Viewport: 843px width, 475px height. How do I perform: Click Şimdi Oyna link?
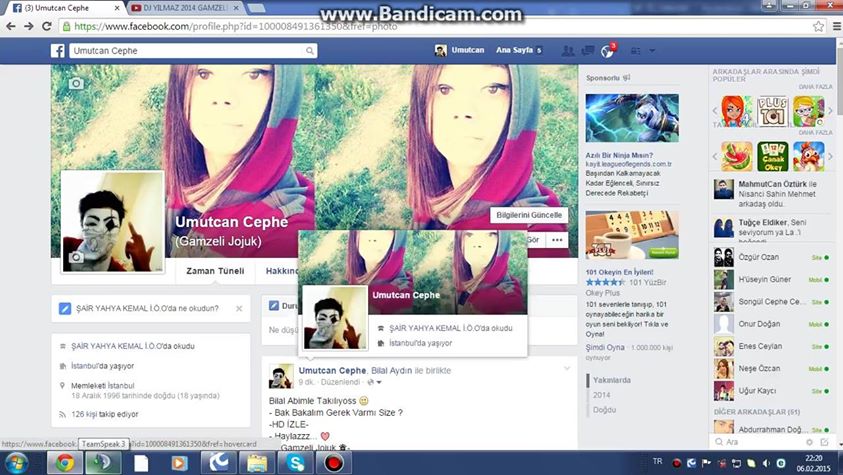pyautogui.click(x=605, y=348)
